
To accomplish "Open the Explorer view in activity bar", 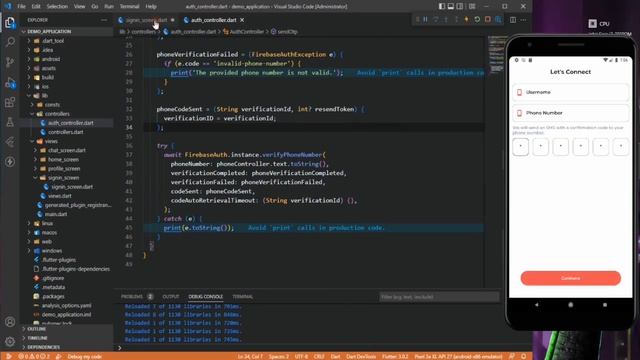I will (10, 22).
